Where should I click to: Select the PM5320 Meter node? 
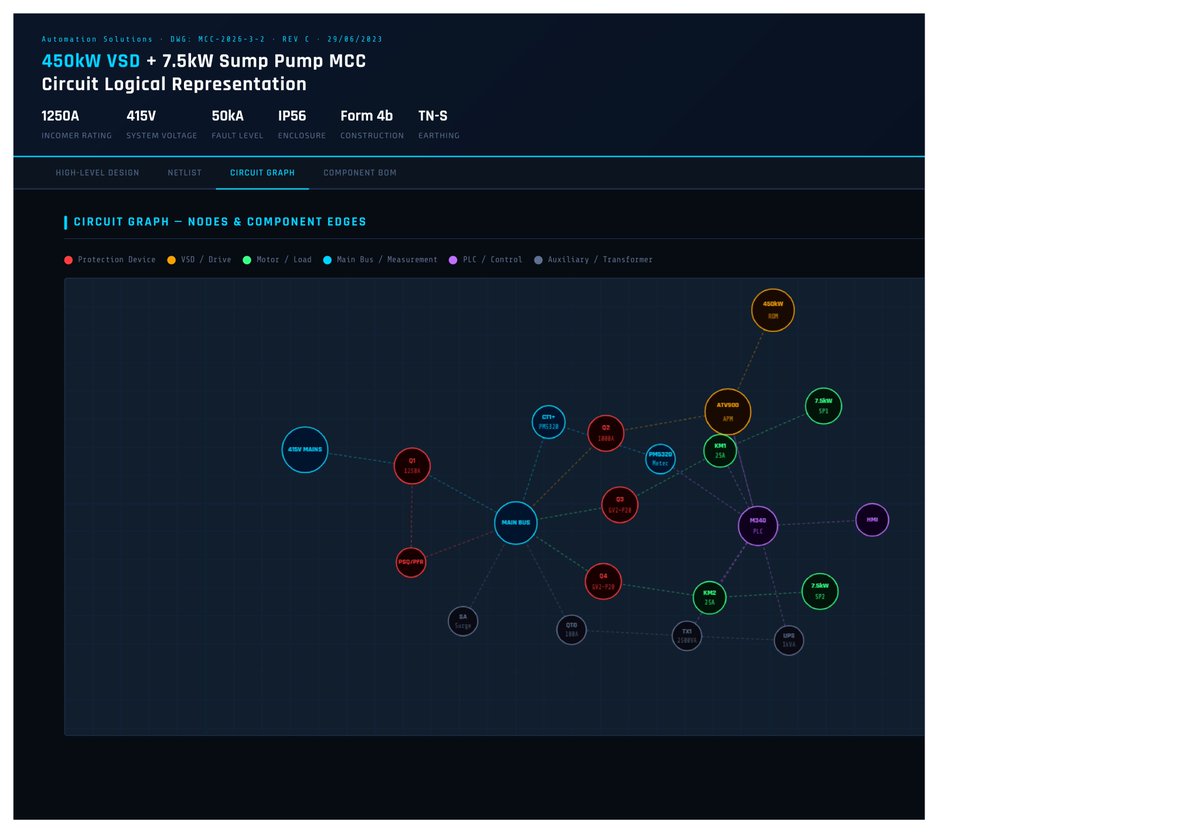point(660,459)
